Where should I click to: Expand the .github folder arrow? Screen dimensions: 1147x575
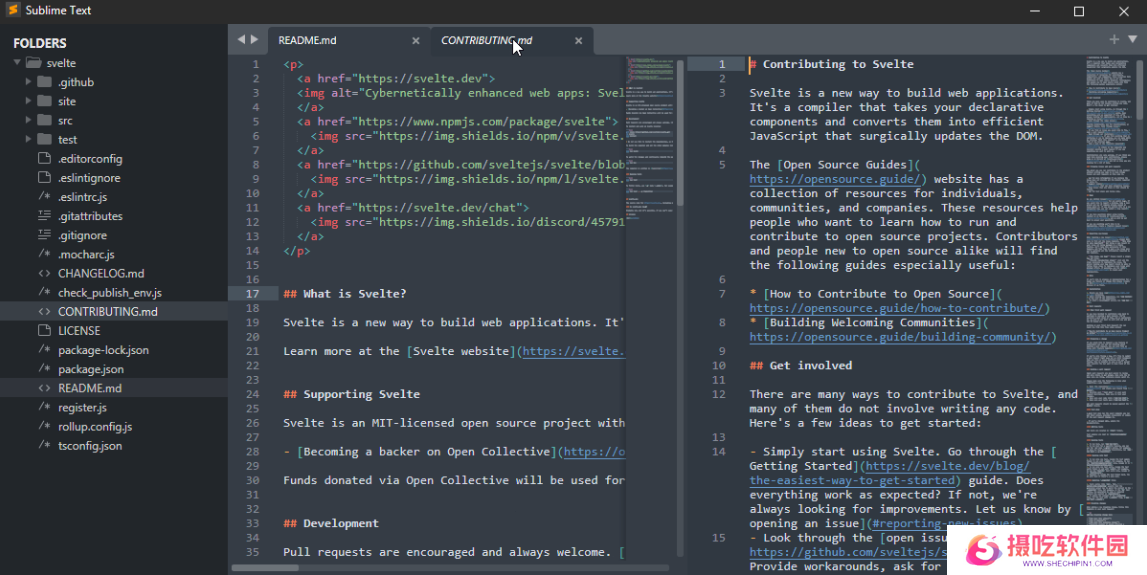[x=29, y=82]
